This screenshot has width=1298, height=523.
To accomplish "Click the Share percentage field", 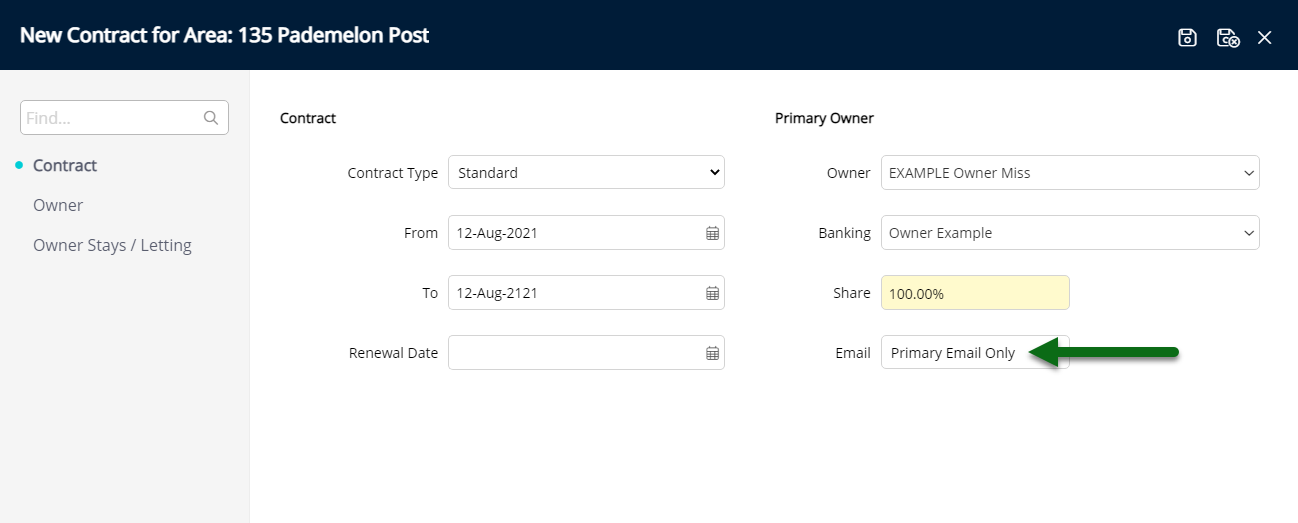I will (x=975, y=292).
